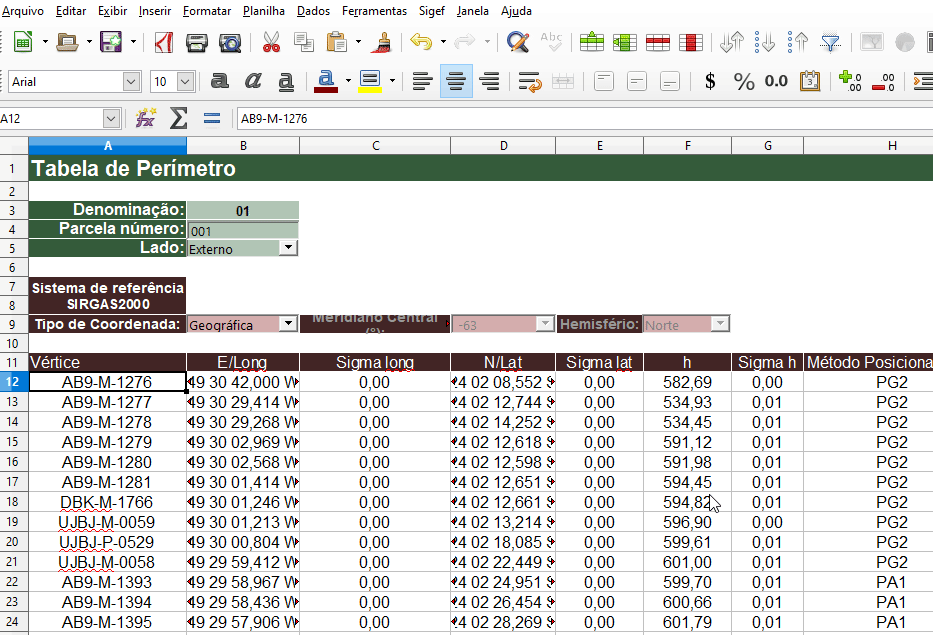The height and width of the screenshot is (635, 933).
Task: Align text left
Action: click(422, 81)
